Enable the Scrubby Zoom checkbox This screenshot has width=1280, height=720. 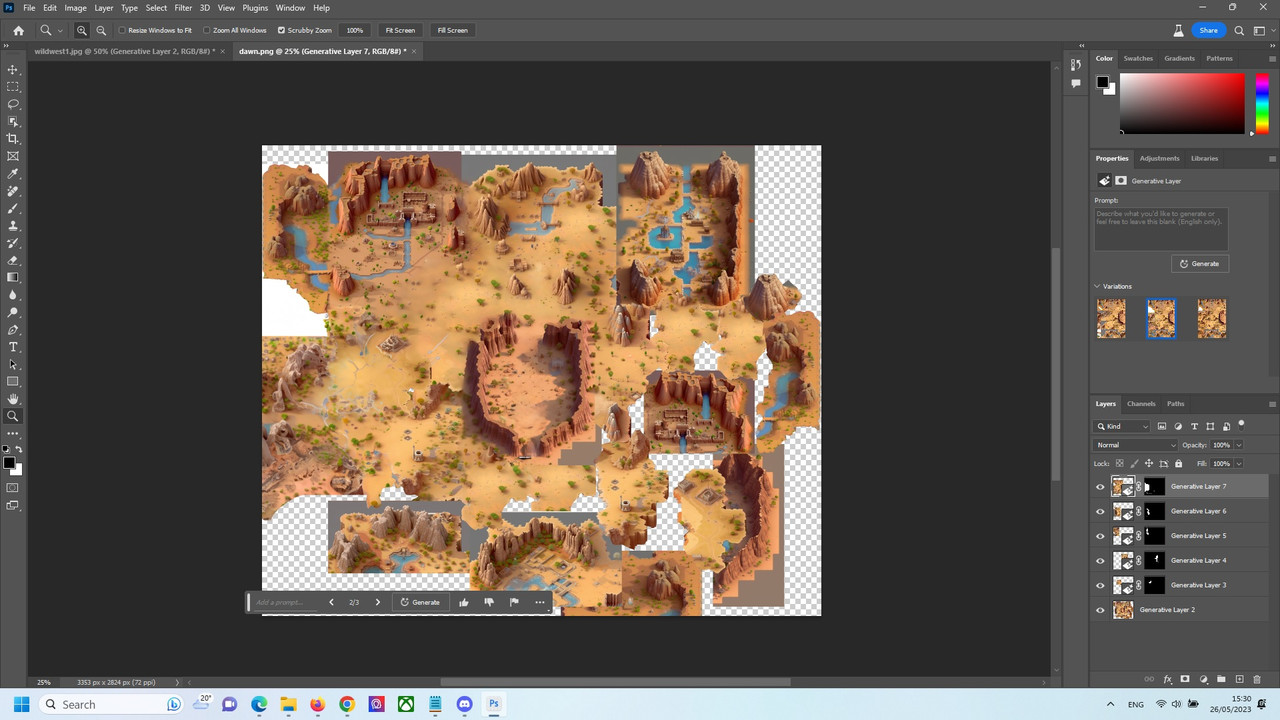[x=282, y=30]
